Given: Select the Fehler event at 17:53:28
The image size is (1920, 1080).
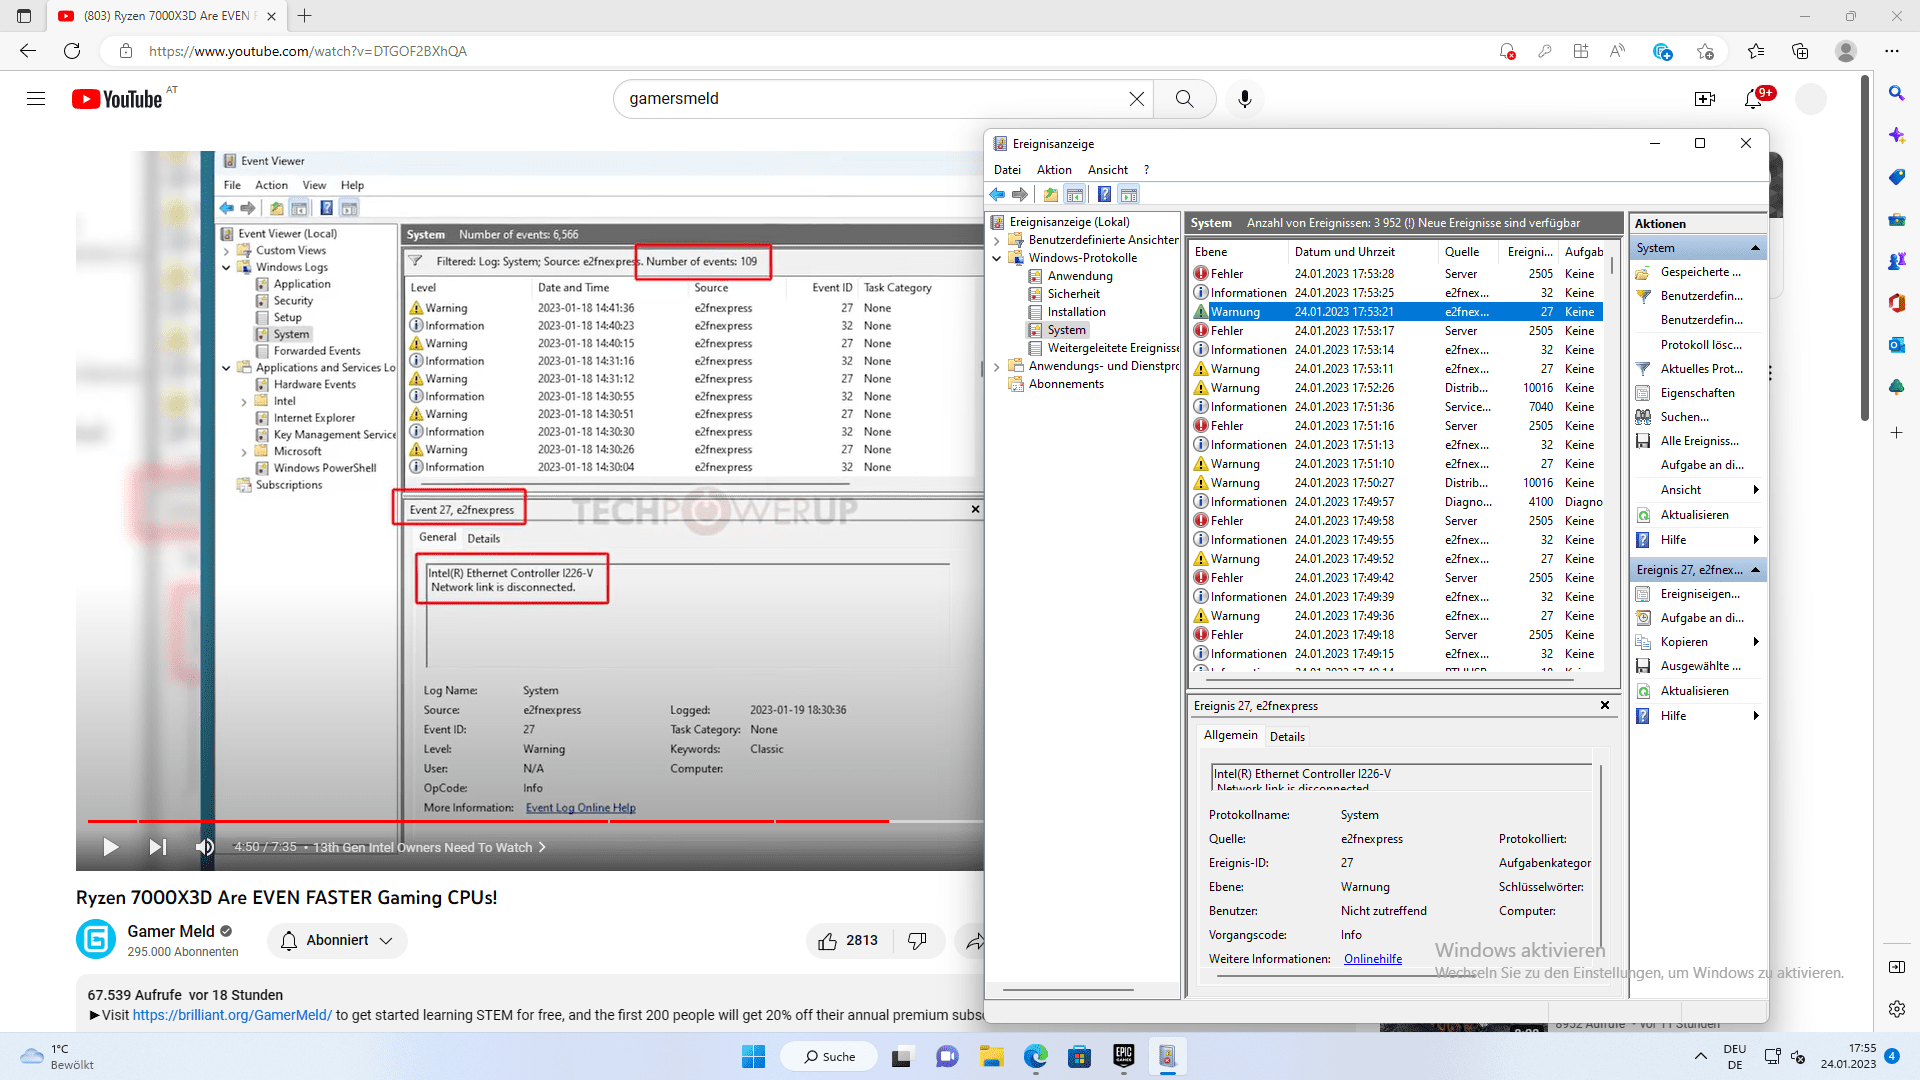Looking at the screenshot, I should click(1397, 274).
